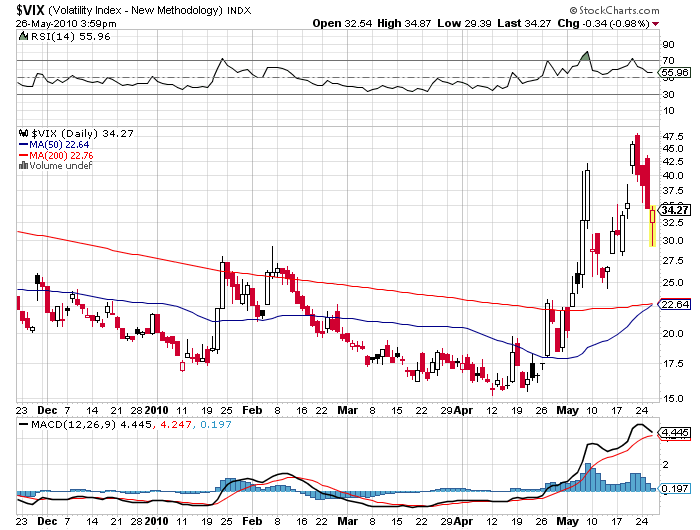Click the Dec label under the MACD panel
This screenshot has width=700, height=530.
[x=47, y=522]
